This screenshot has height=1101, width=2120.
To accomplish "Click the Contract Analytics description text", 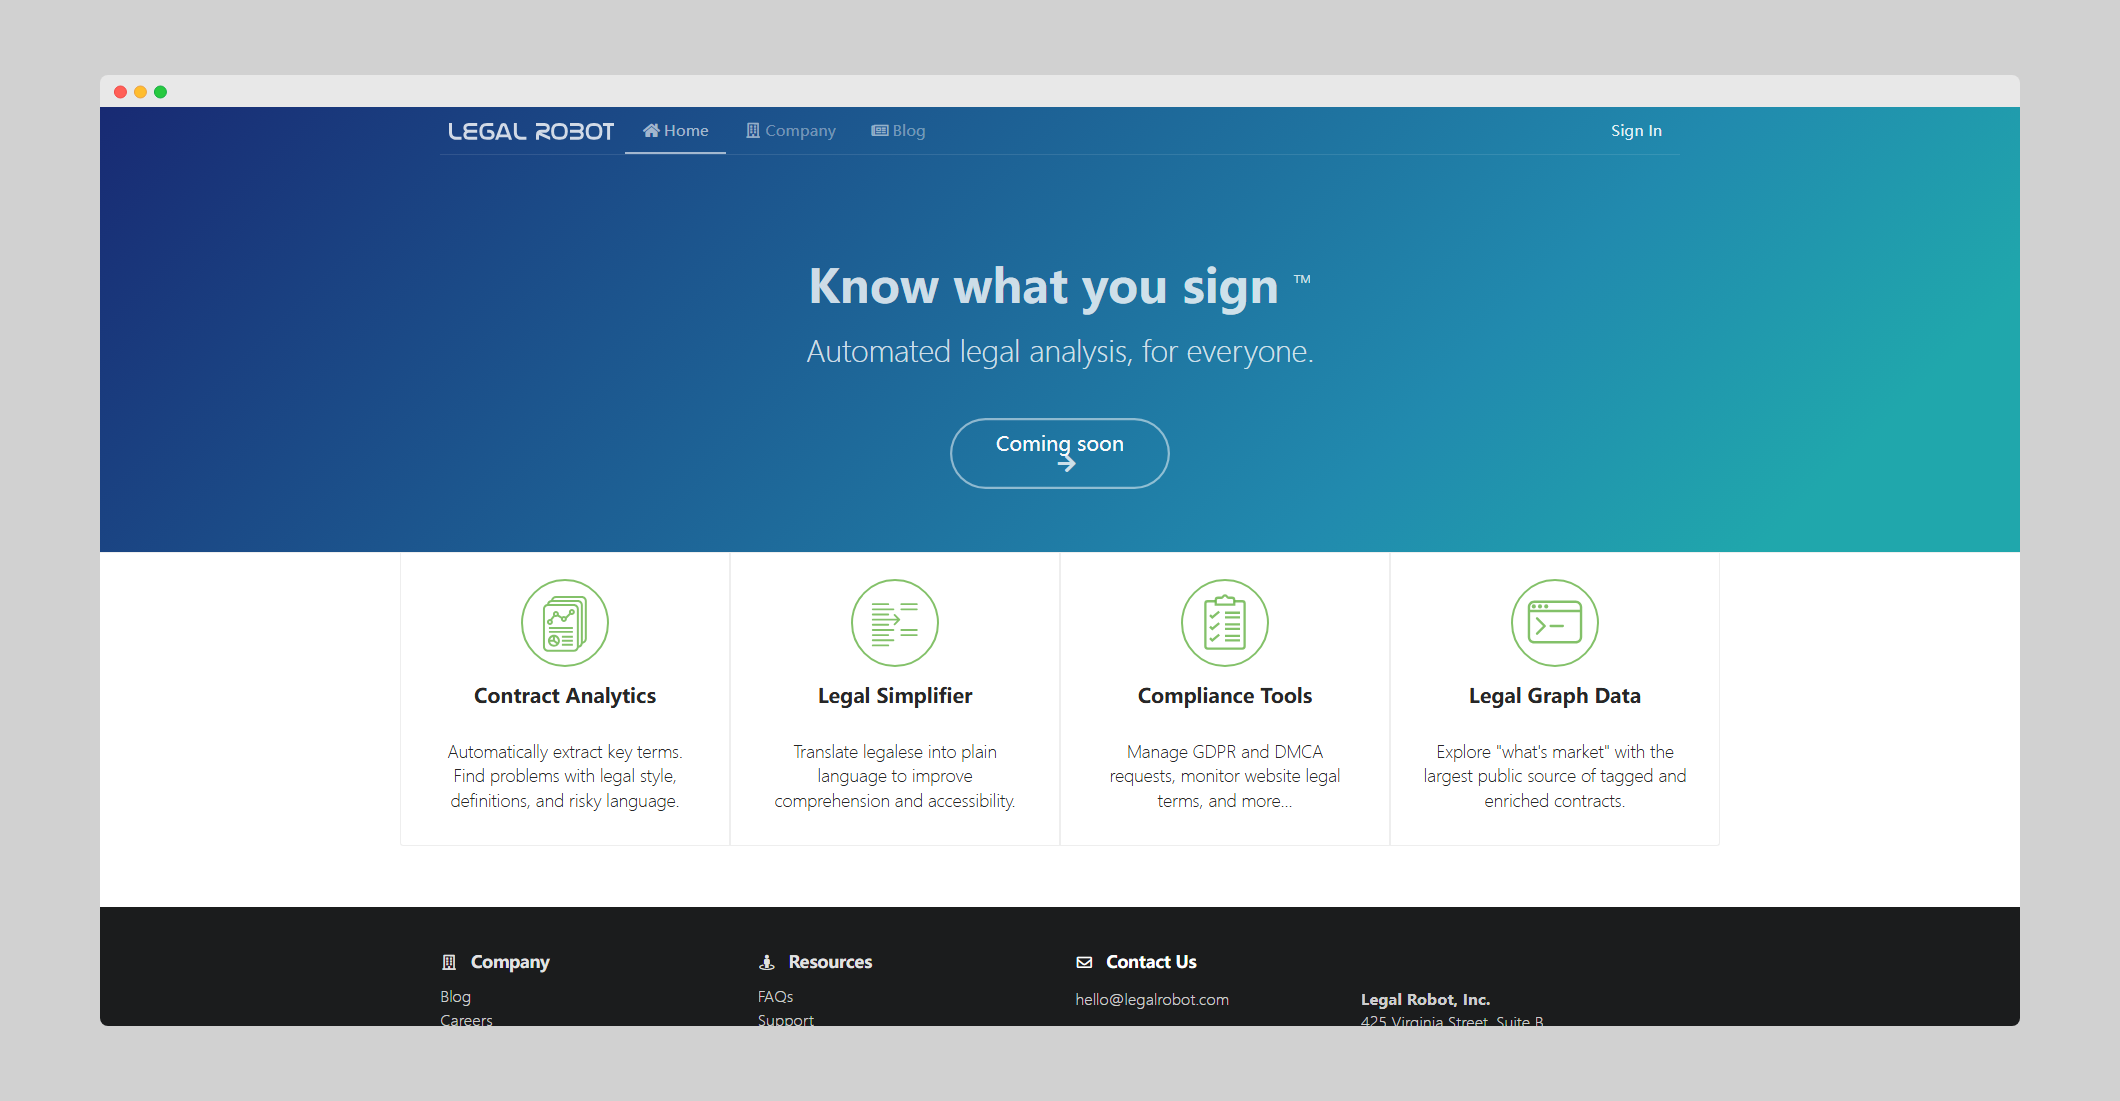I will [x=565, y=776].
